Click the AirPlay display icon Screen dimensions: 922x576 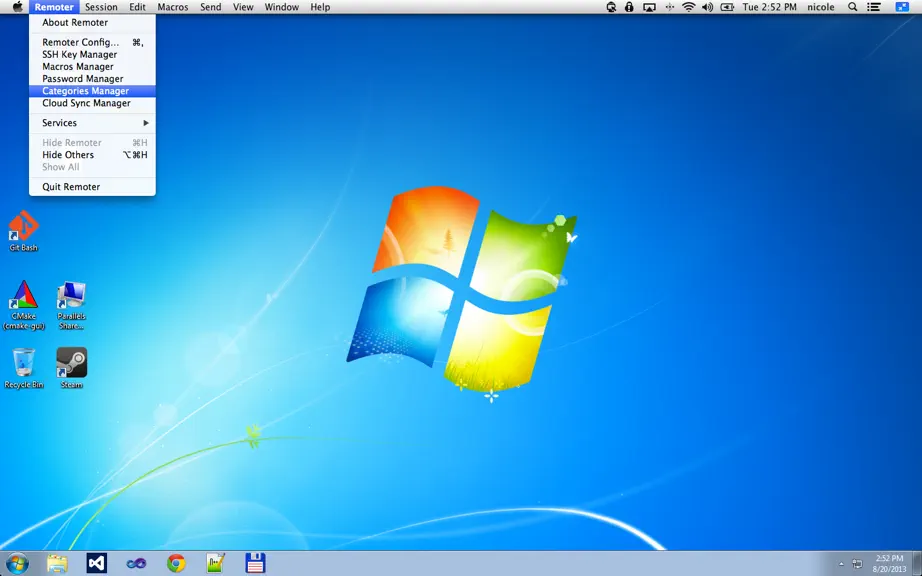point(649,7)
